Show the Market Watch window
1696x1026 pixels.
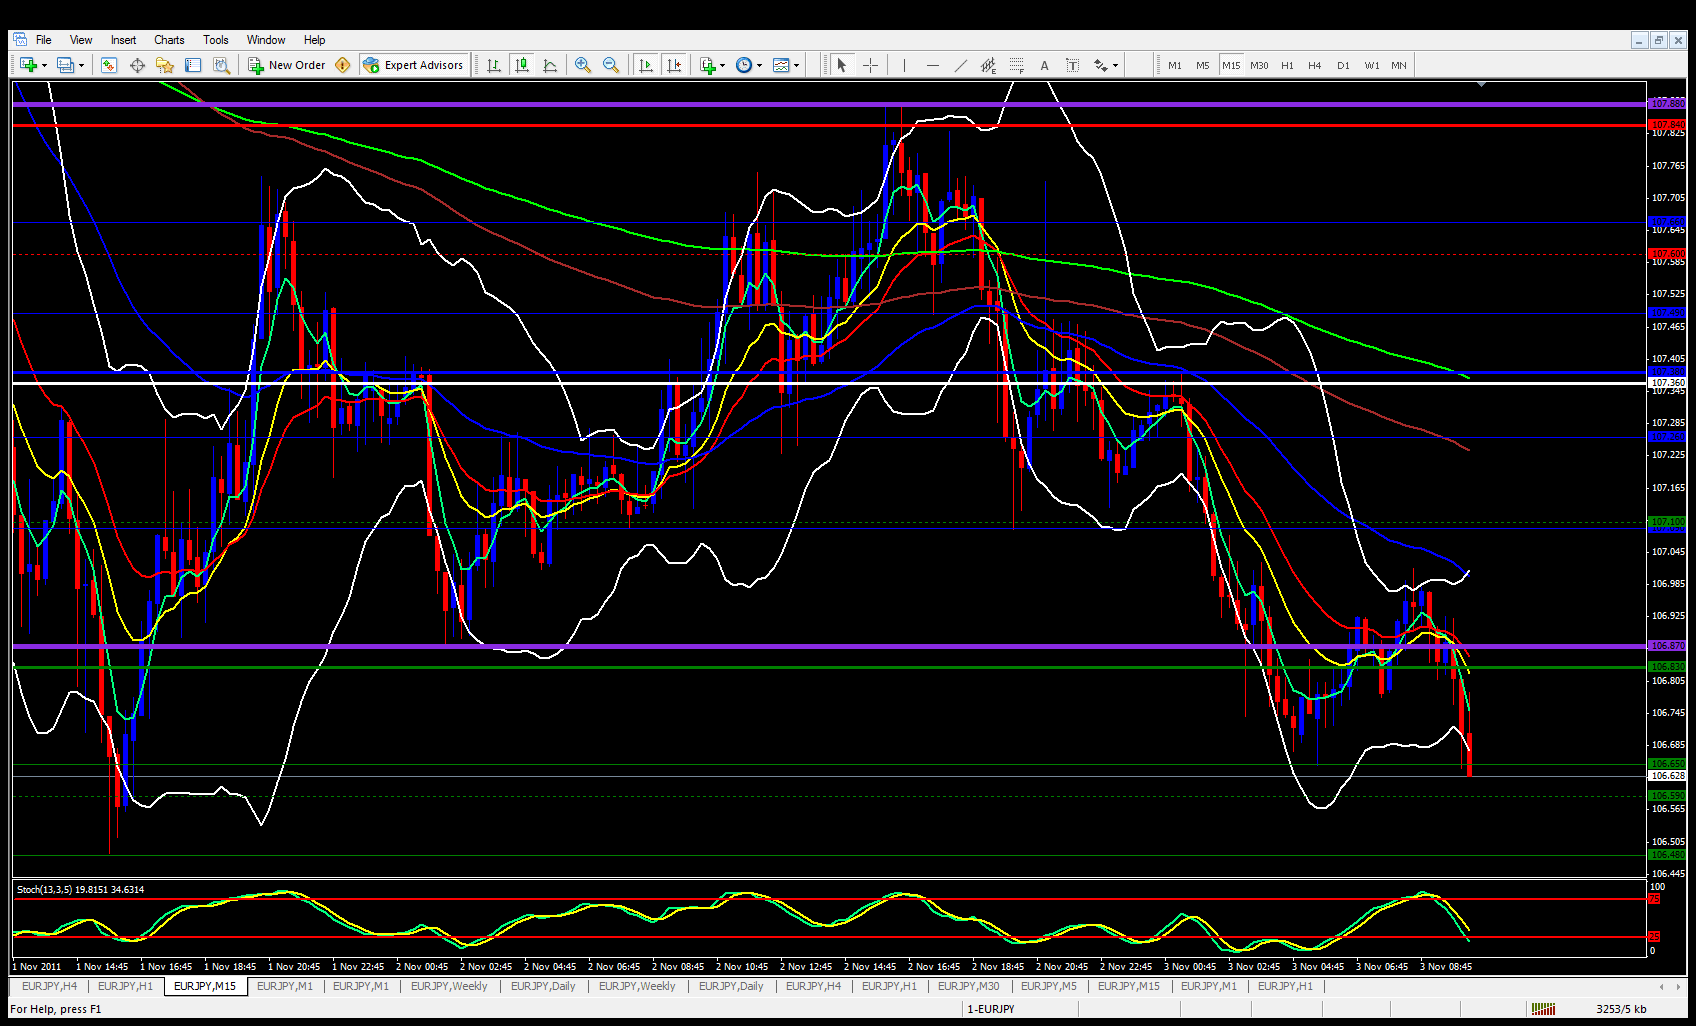[109, 65]
